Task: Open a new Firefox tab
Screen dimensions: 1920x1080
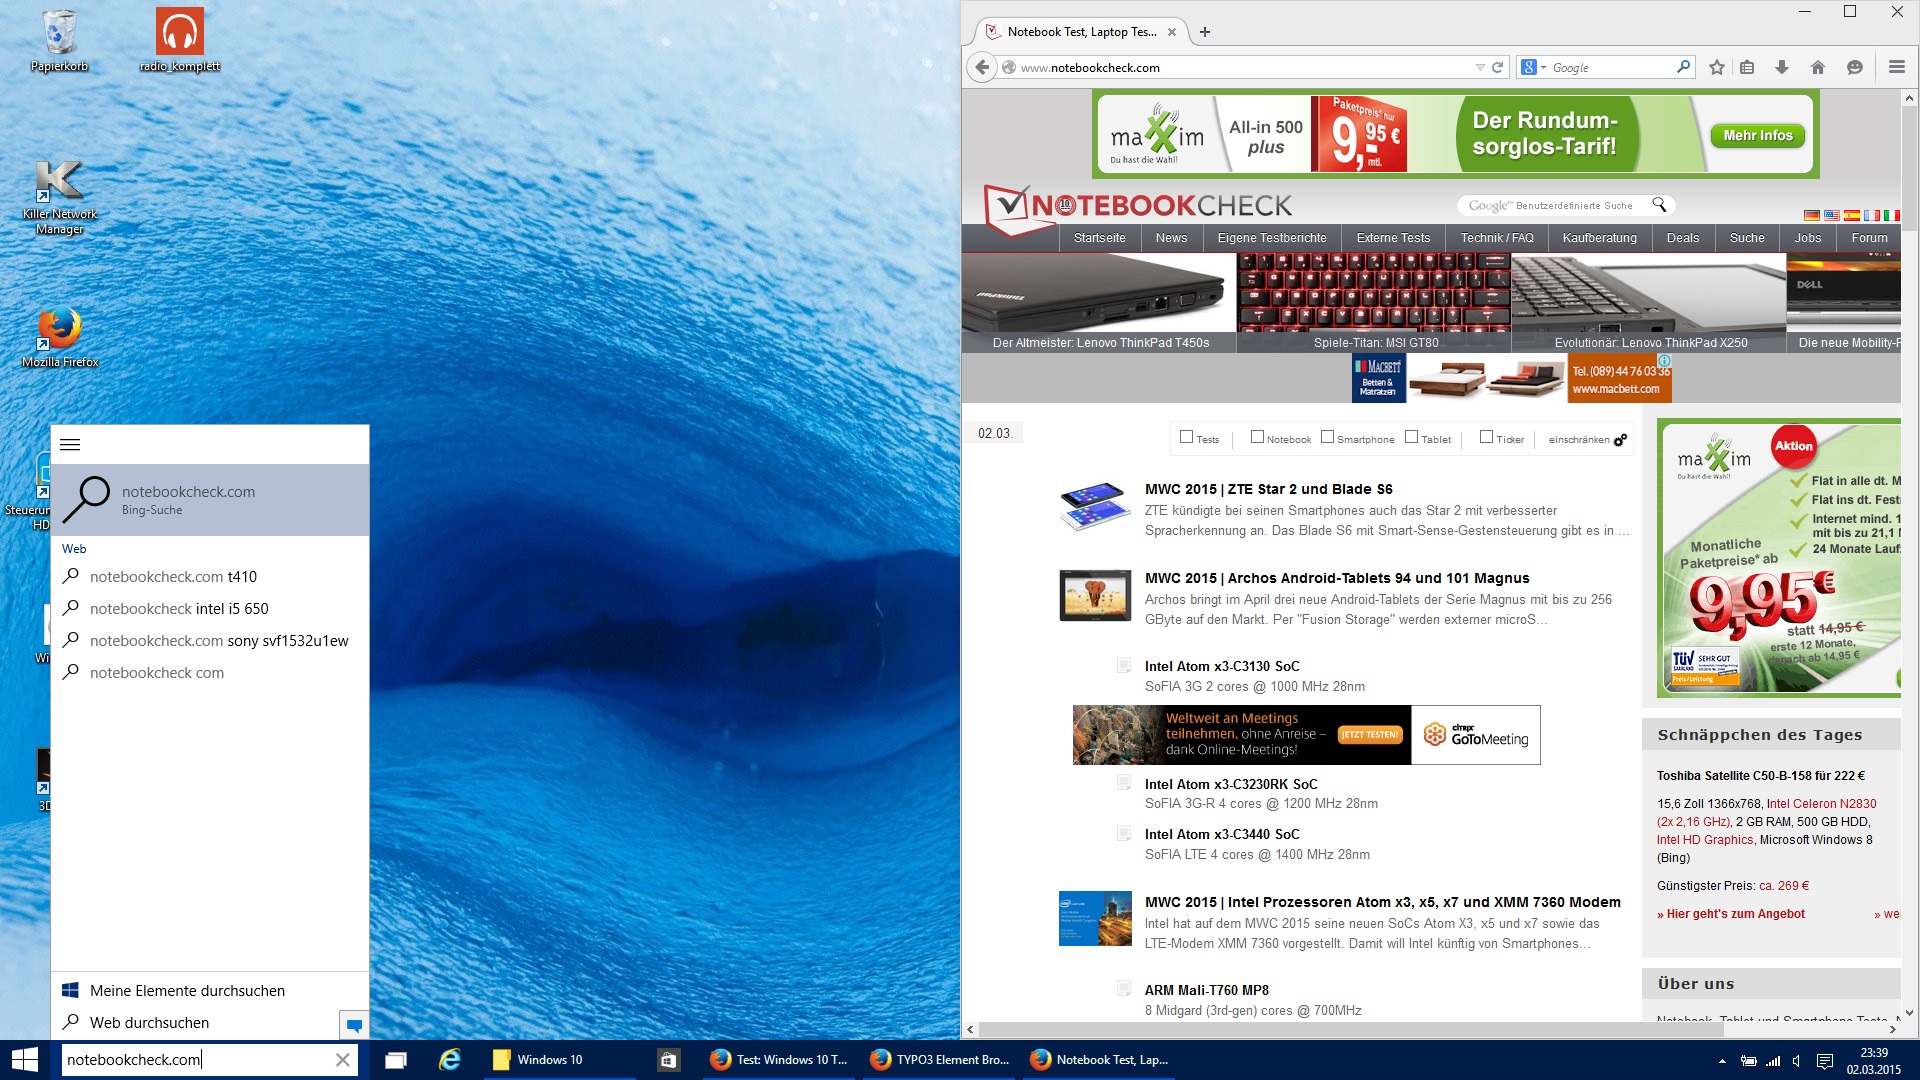Action: coord(1205,32)
